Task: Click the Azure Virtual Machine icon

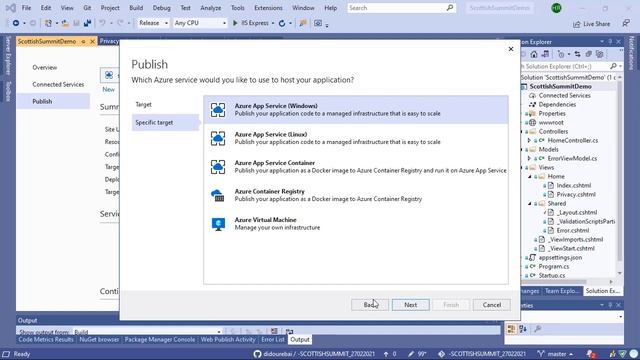Action: 218,224
